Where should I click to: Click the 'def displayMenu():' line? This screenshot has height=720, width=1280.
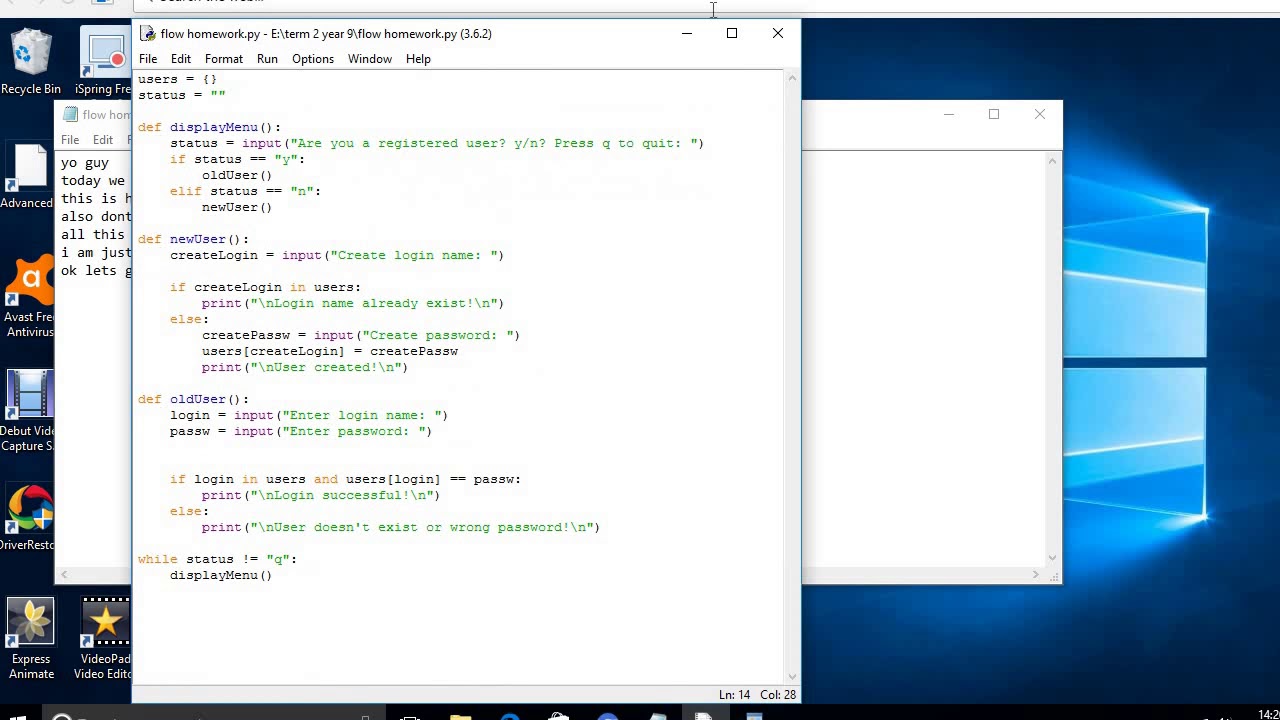coord(210,127)
